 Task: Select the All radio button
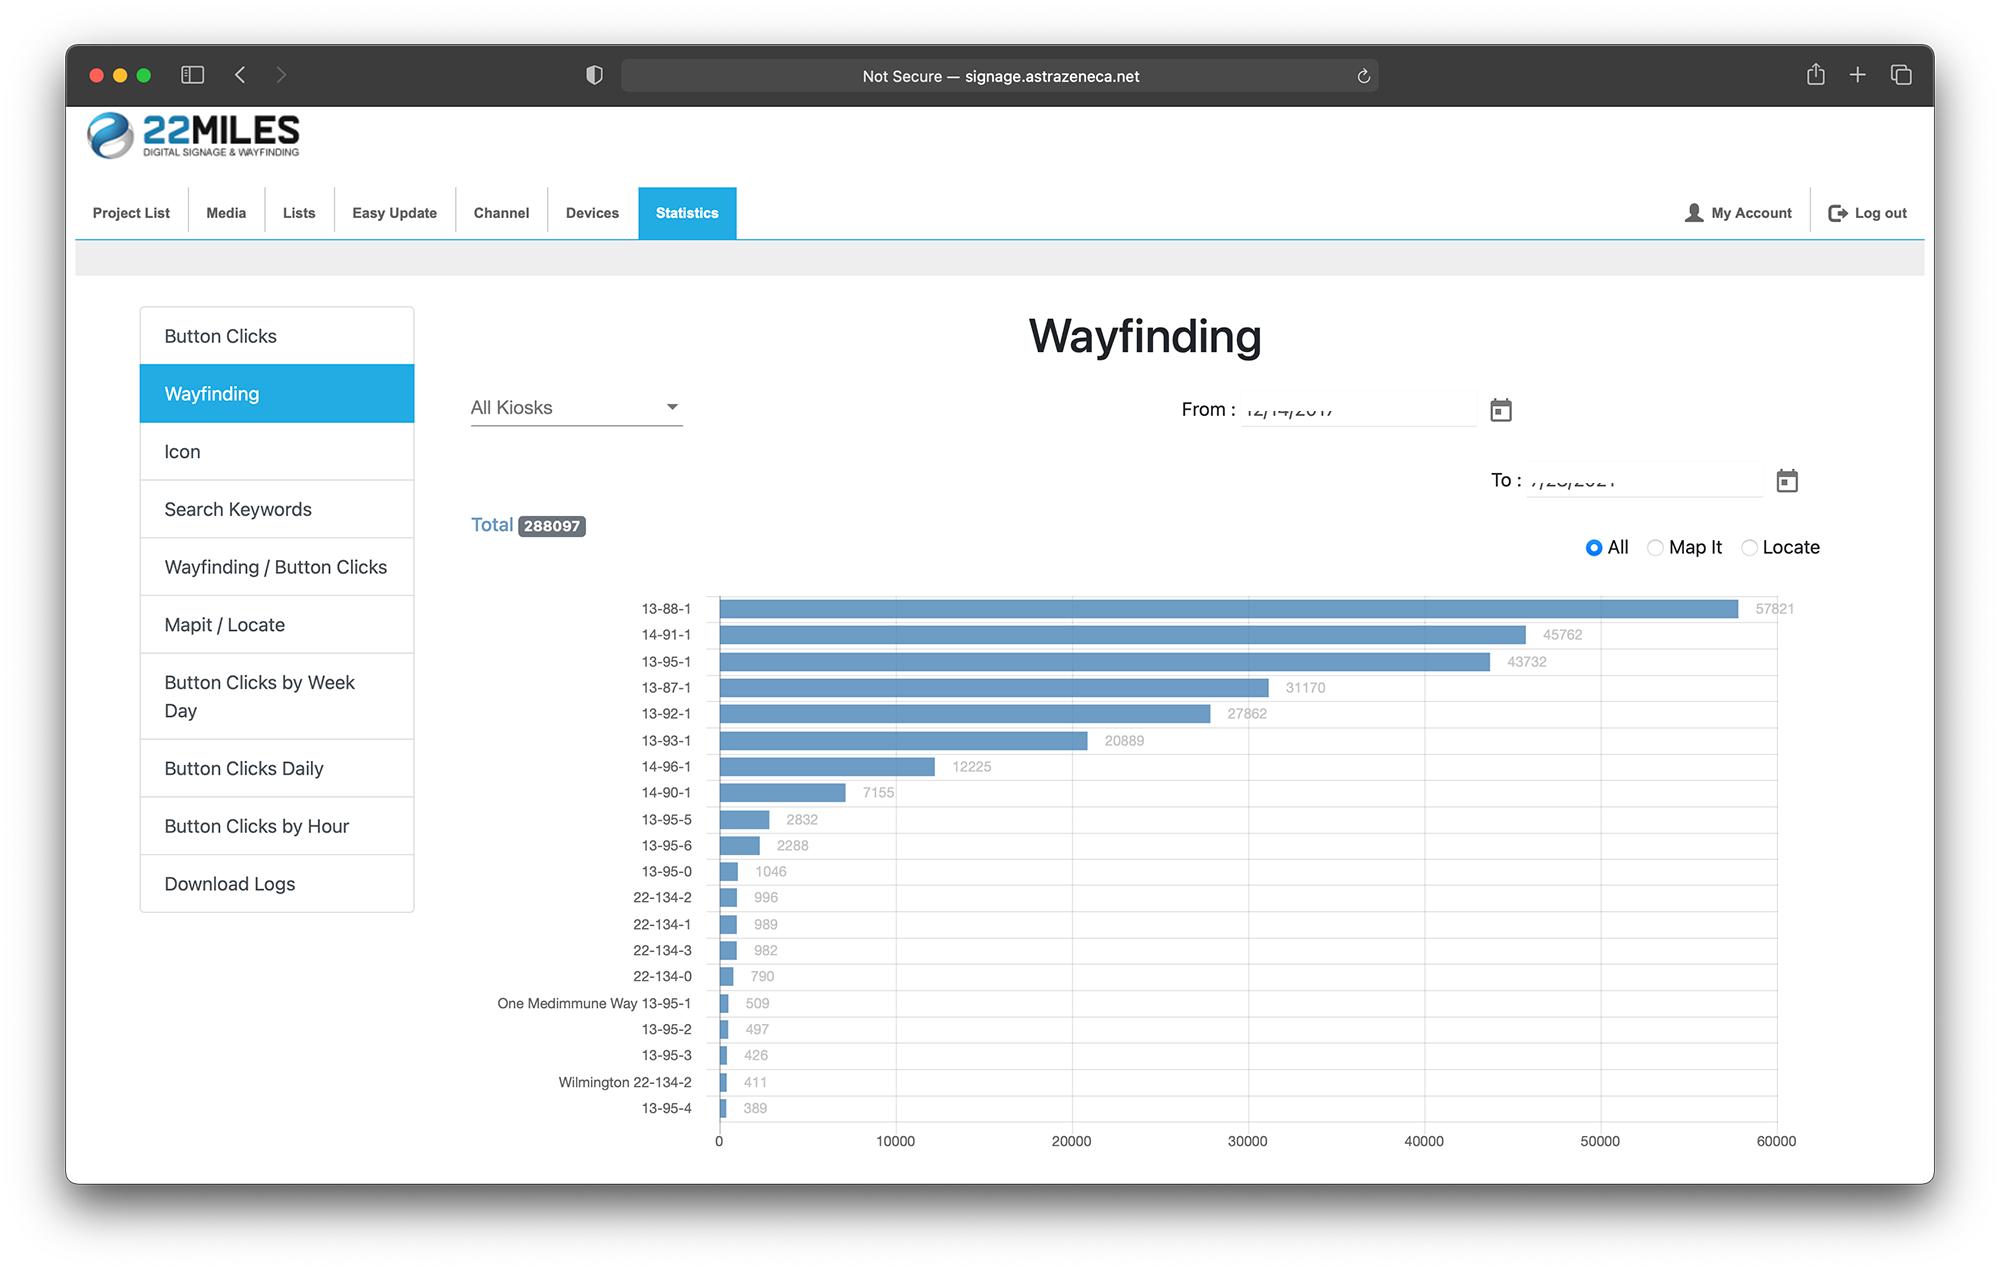pyautogui.click(x=1594, y=548)
